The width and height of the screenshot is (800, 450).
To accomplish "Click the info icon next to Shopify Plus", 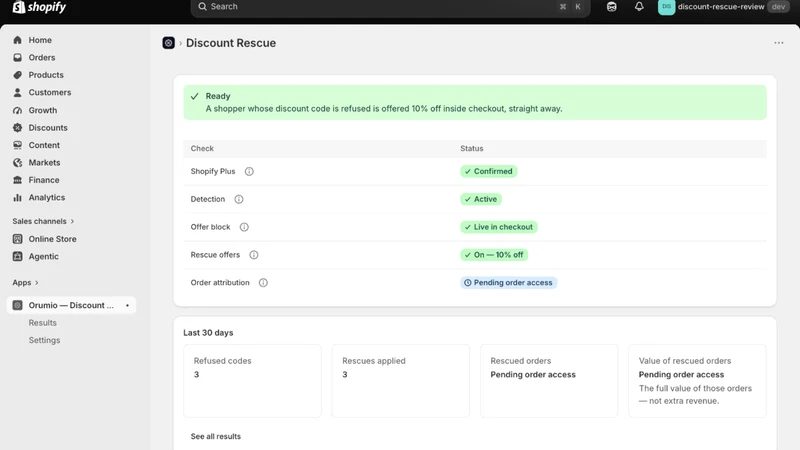I will point(249,171).
